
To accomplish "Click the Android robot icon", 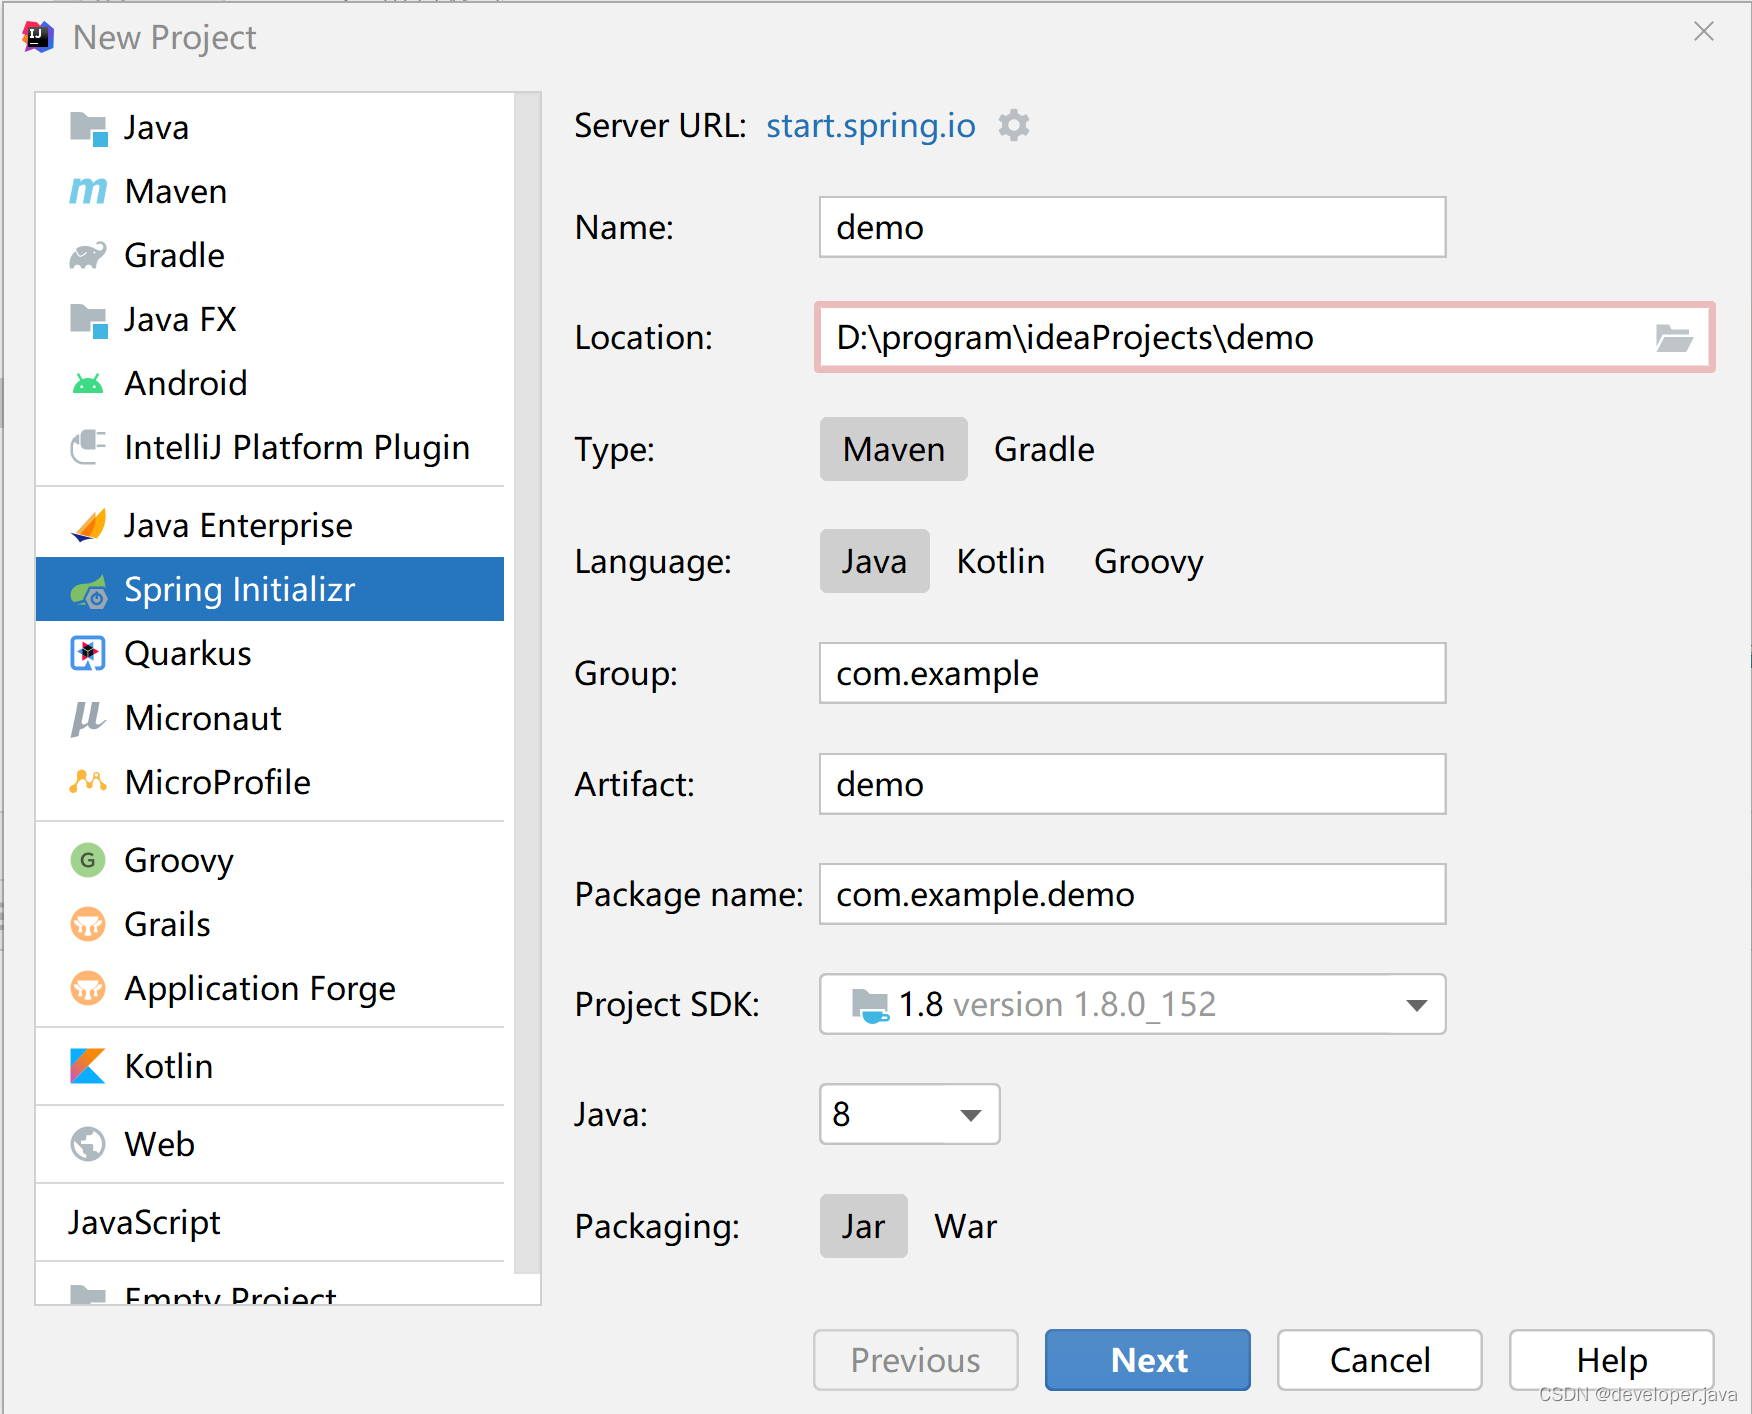I will 88,383.
